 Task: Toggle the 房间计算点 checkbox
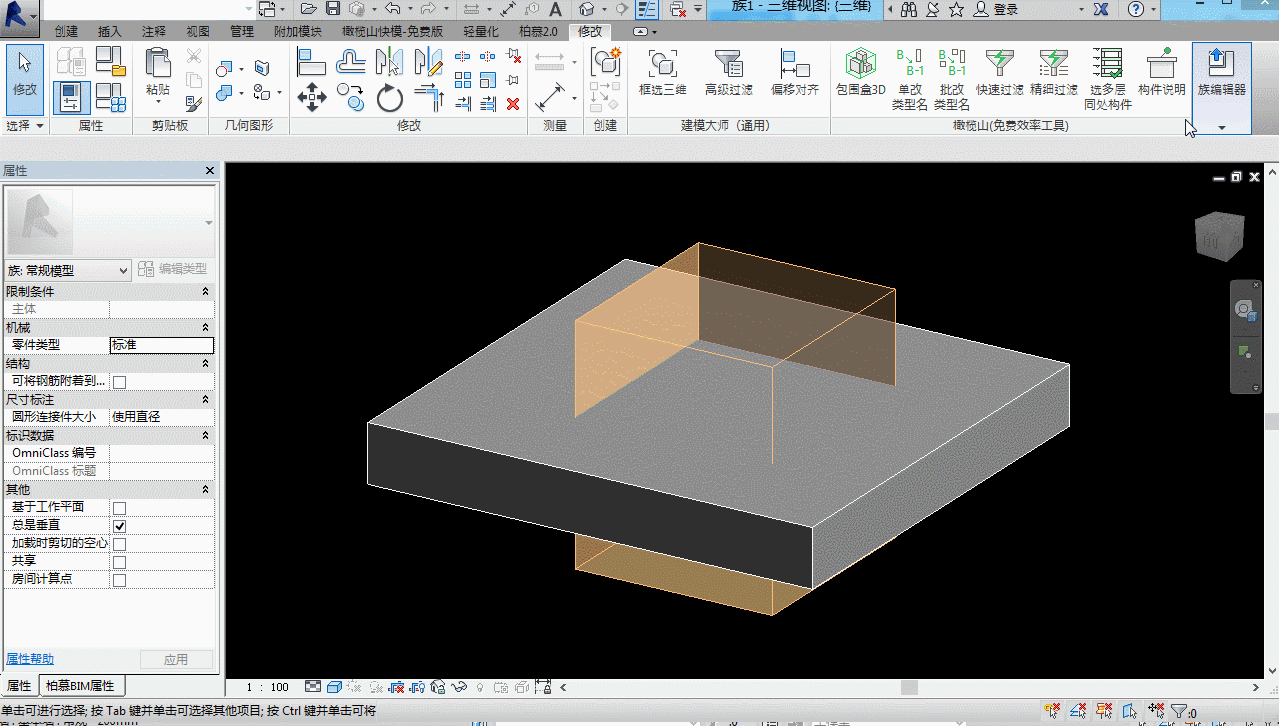119,579
